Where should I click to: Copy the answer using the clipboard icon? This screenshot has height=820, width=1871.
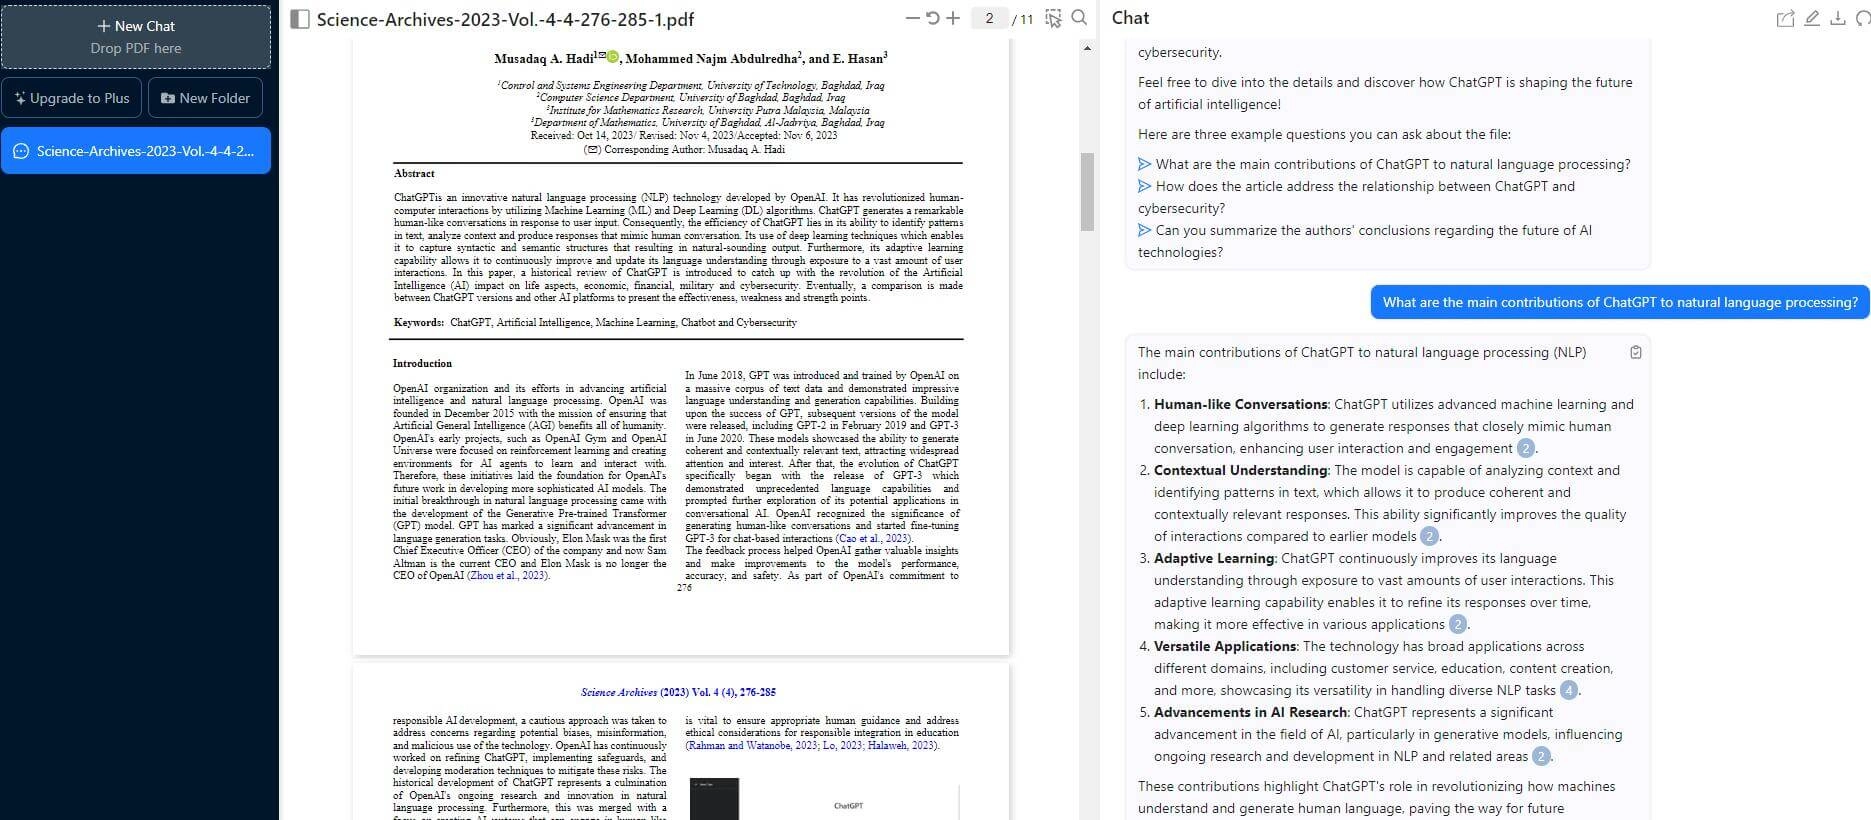[x=1636, y=352]
